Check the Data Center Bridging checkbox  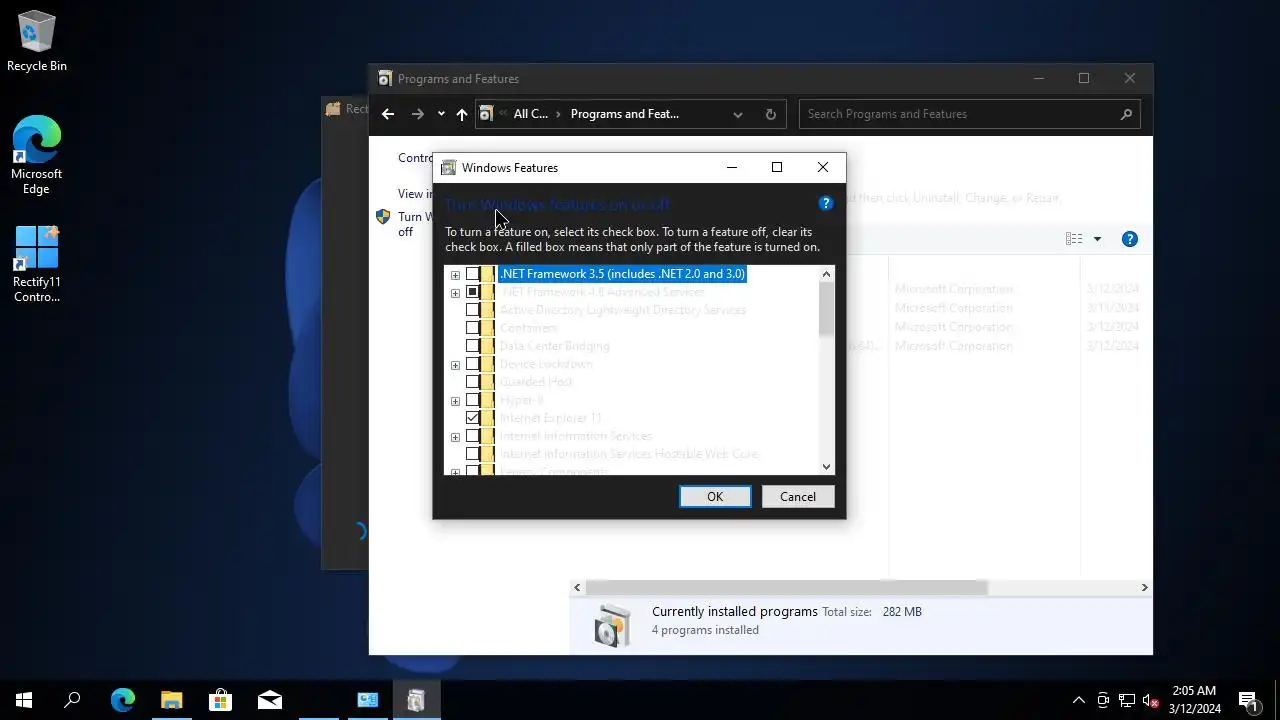tap(472, 346)
